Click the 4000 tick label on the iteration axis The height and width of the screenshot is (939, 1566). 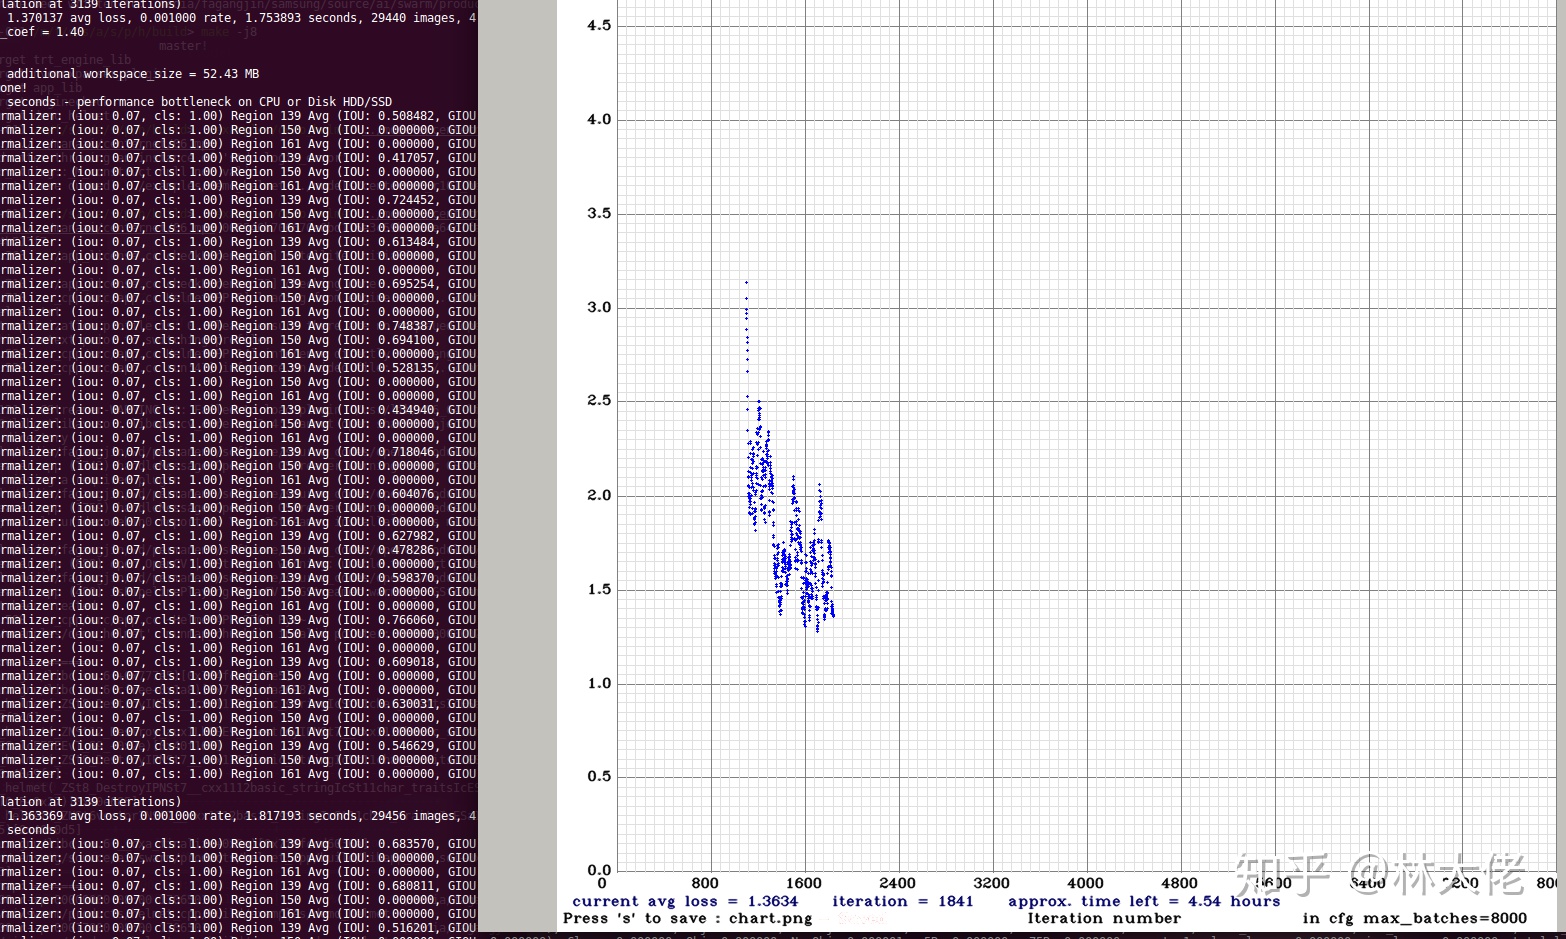[x=1085, y=883]
